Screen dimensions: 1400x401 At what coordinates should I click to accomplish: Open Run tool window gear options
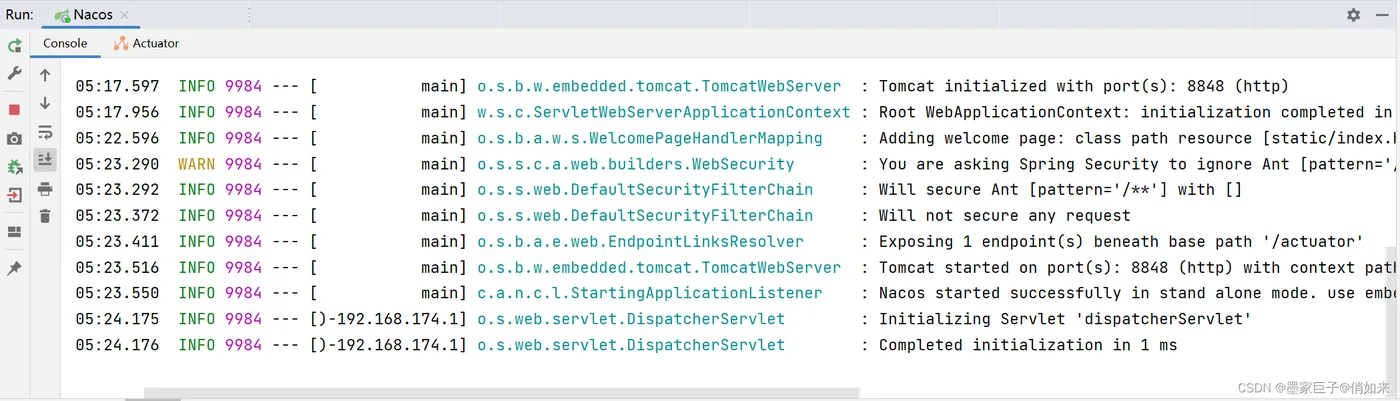pyautogui.click(x=1353, y=15)
